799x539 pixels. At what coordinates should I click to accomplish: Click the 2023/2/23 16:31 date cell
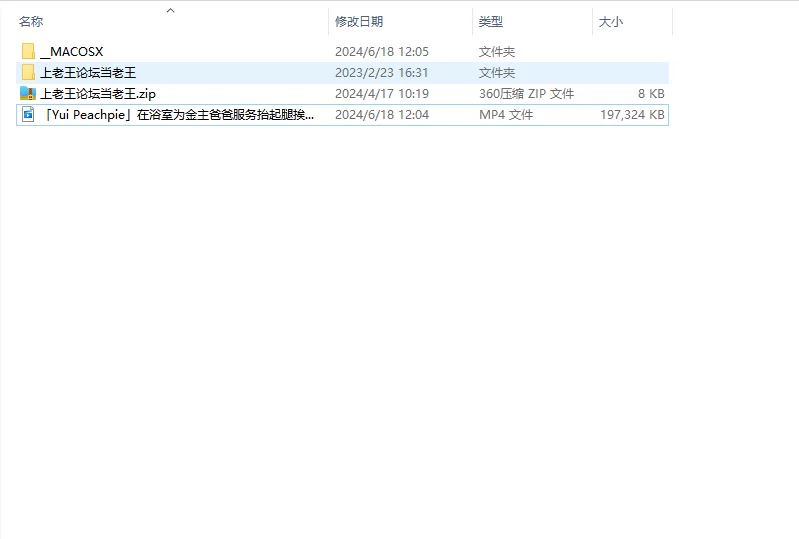point(381,72)
